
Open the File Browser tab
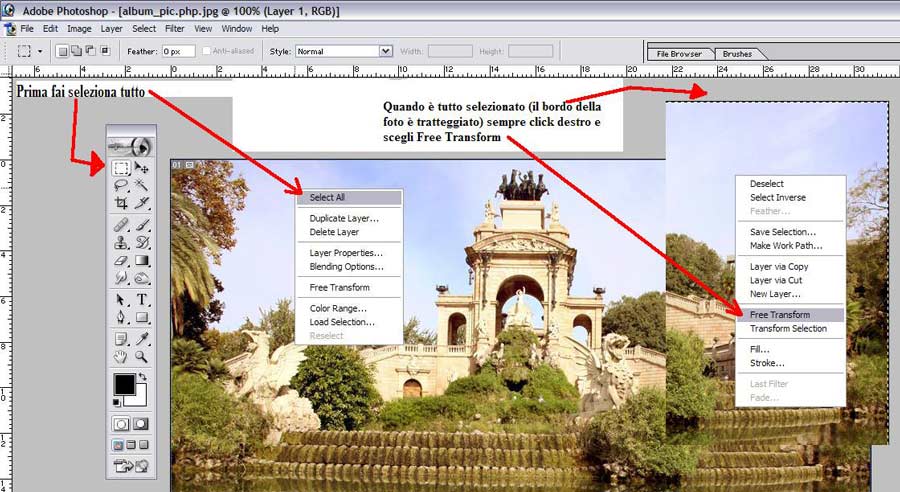(x=678, y=54)
